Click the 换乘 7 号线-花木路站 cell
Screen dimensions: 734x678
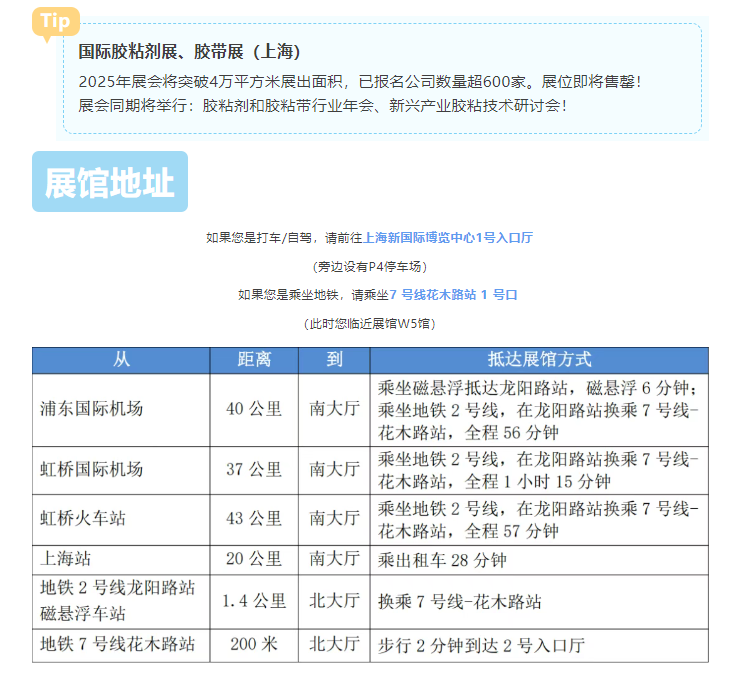point(539,602)
